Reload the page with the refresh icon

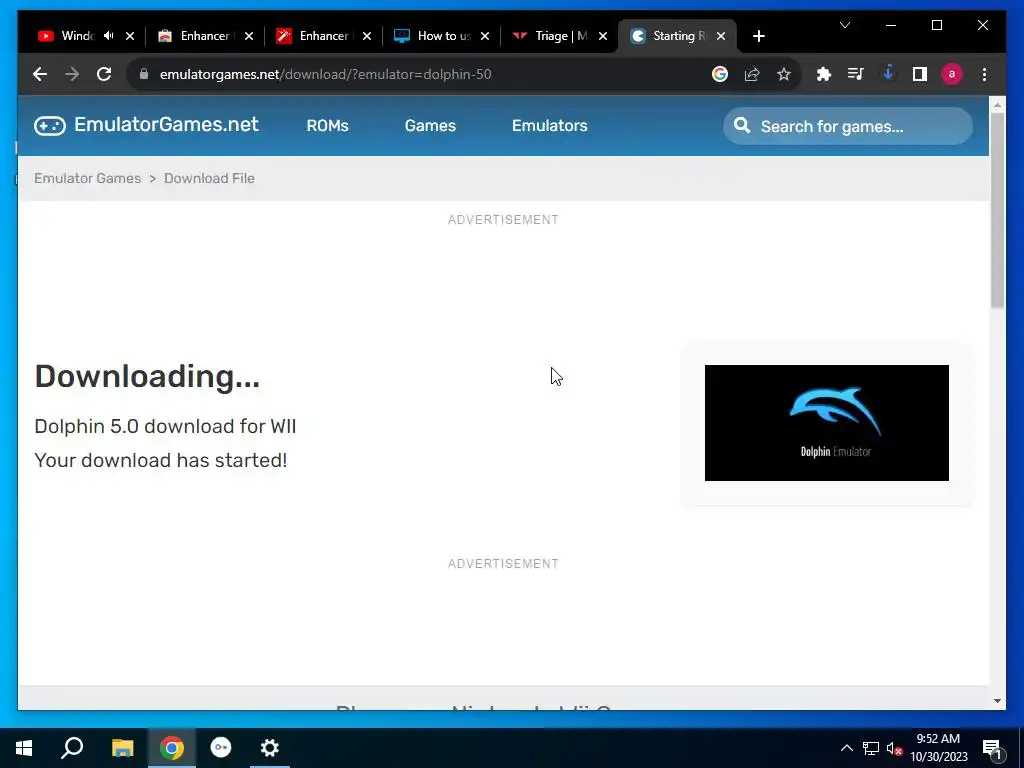click(104, 74)
